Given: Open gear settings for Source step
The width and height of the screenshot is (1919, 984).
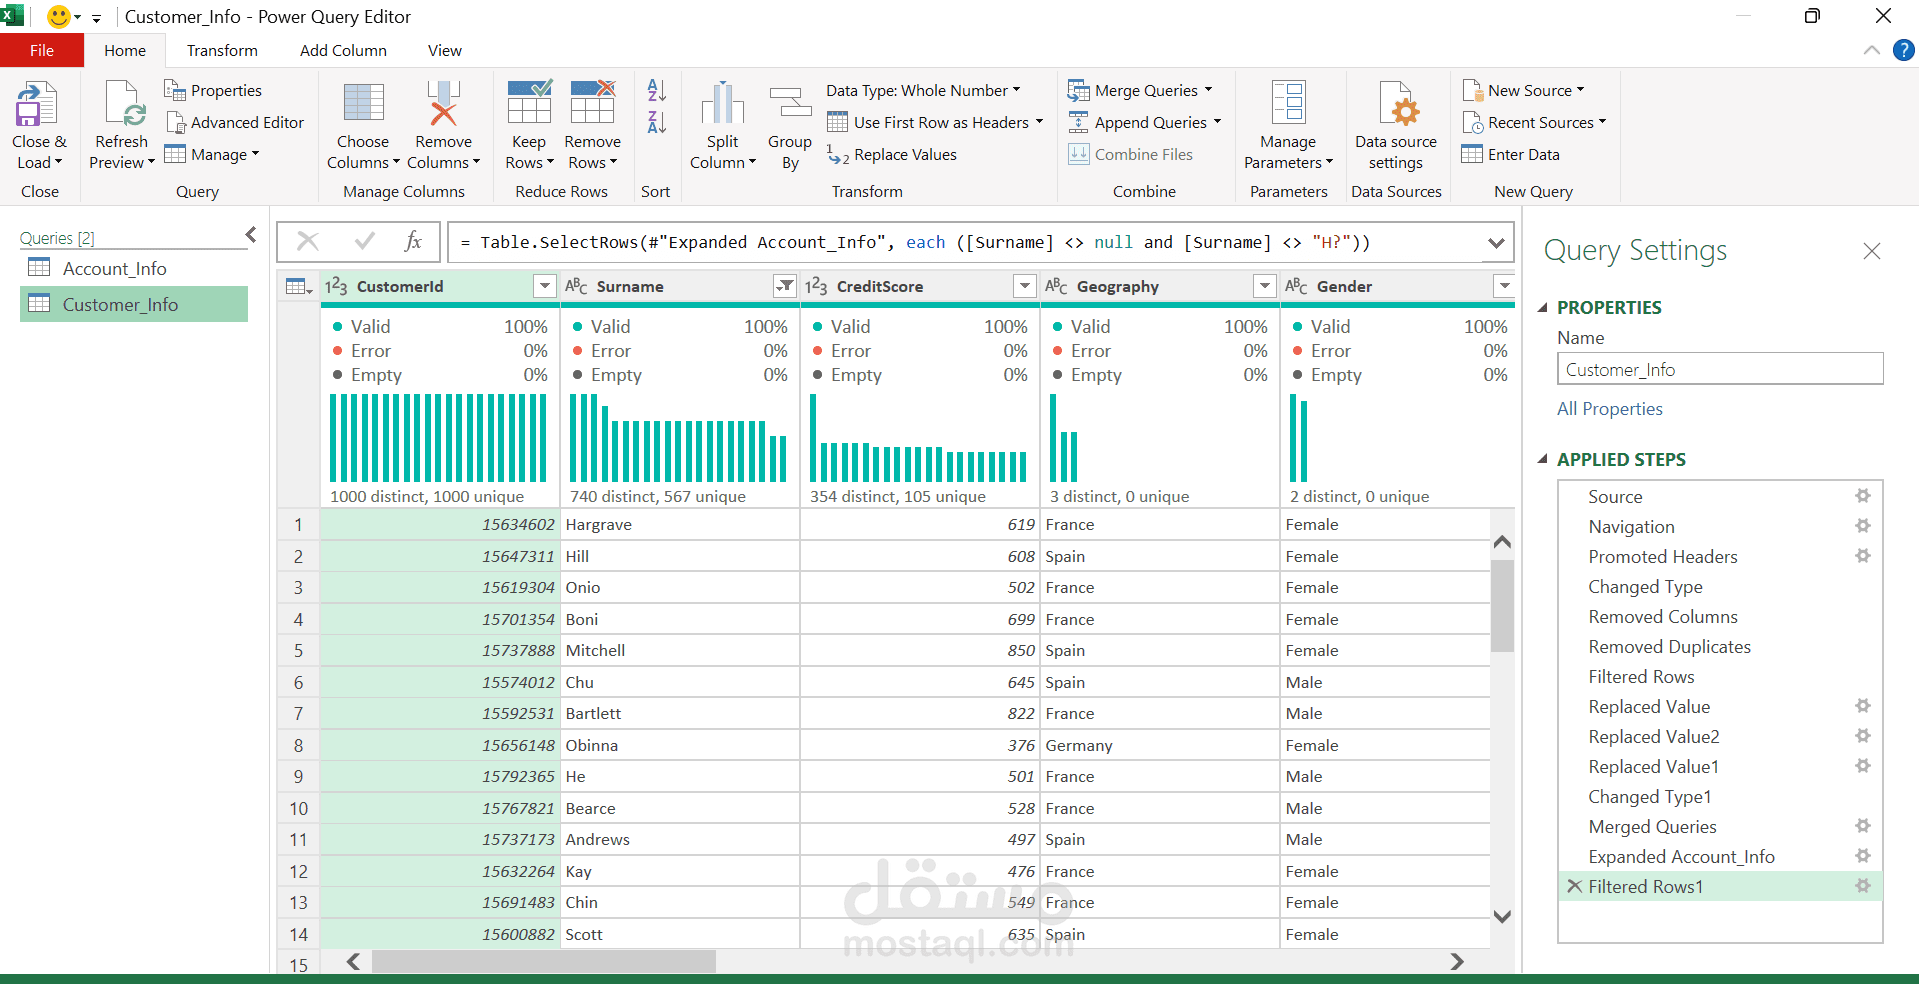Looking at the screenshot, I should pyautogui.click(x=1862, y=496).
